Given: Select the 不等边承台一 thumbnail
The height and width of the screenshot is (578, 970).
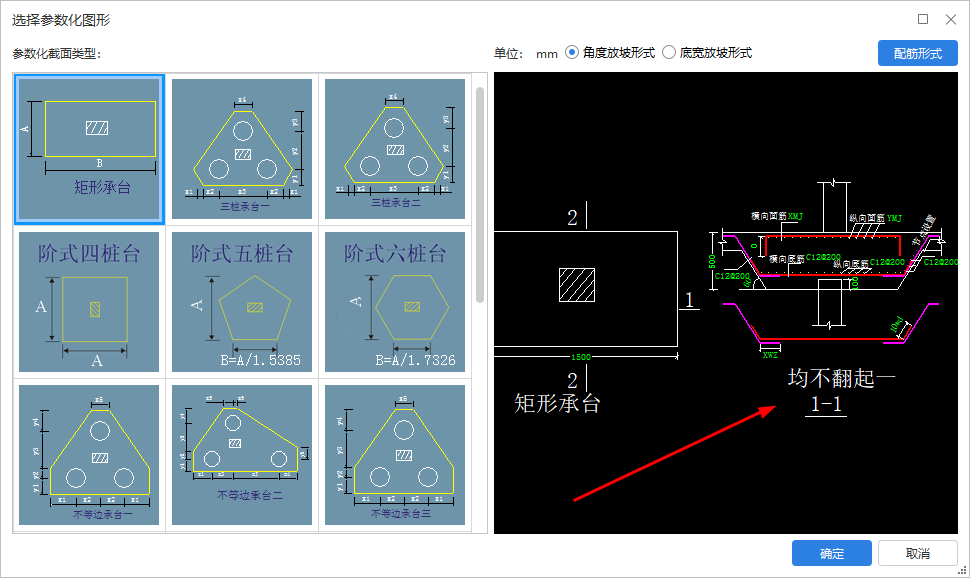Looking at the screenshot, I should tap(89, 455).
